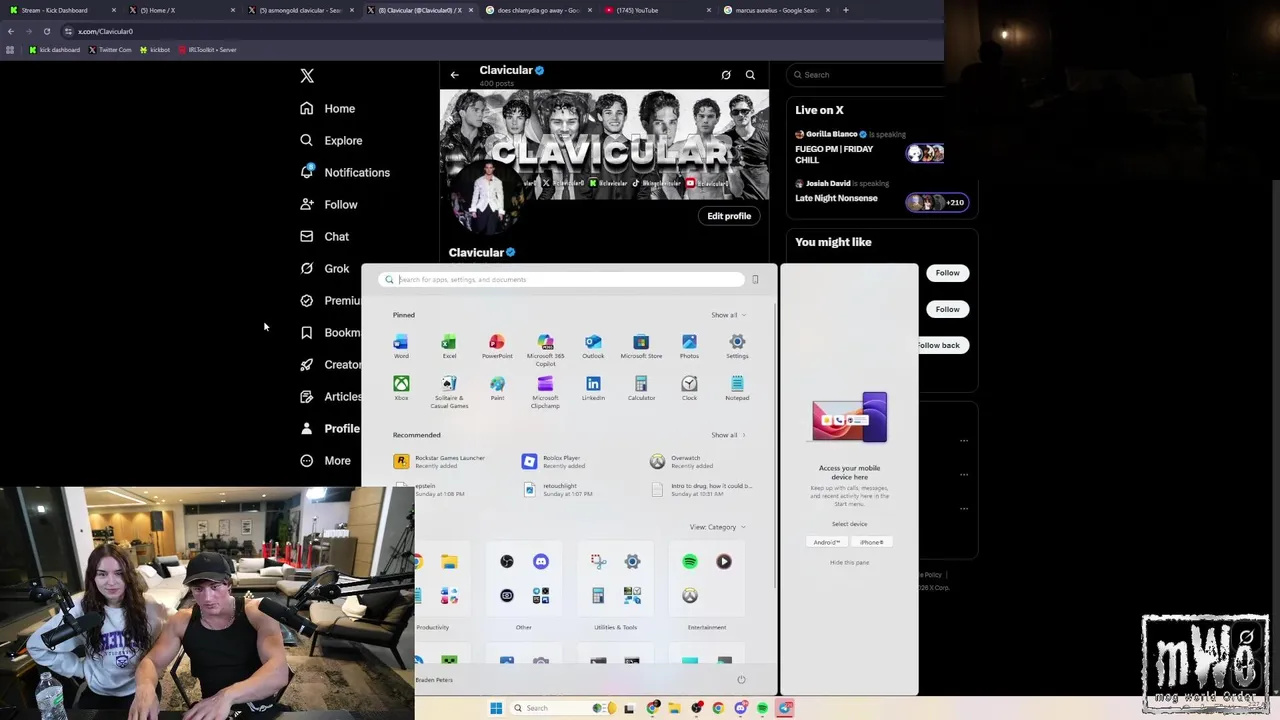The height and width of the screenshot is (720, 1280).
Task: Open Chat in X sidebar
Action: [x=324, y=237]
